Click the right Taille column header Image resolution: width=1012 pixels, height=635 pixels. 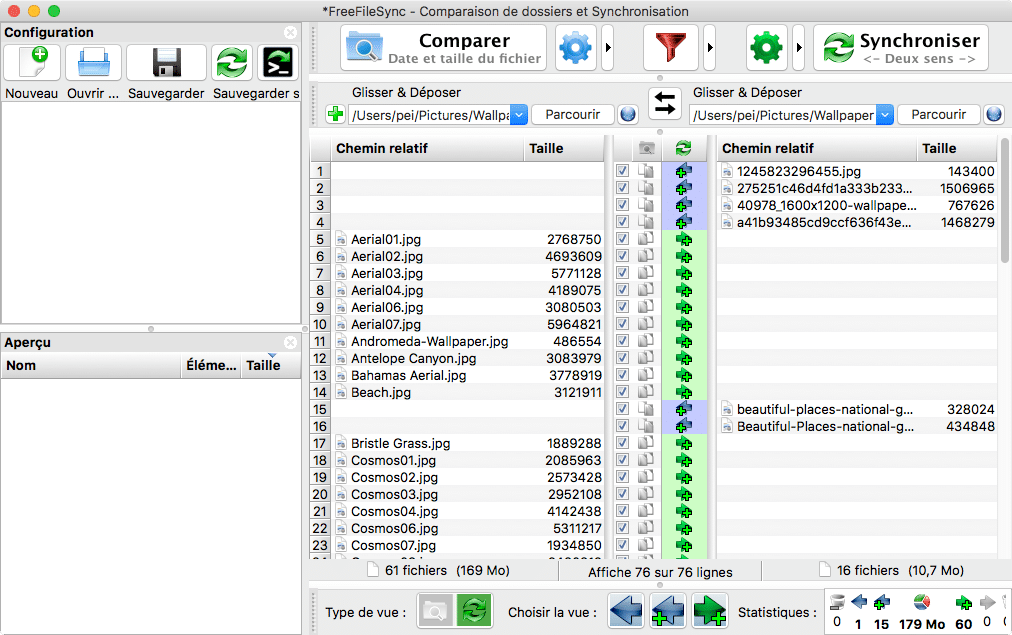pos(956,148)
